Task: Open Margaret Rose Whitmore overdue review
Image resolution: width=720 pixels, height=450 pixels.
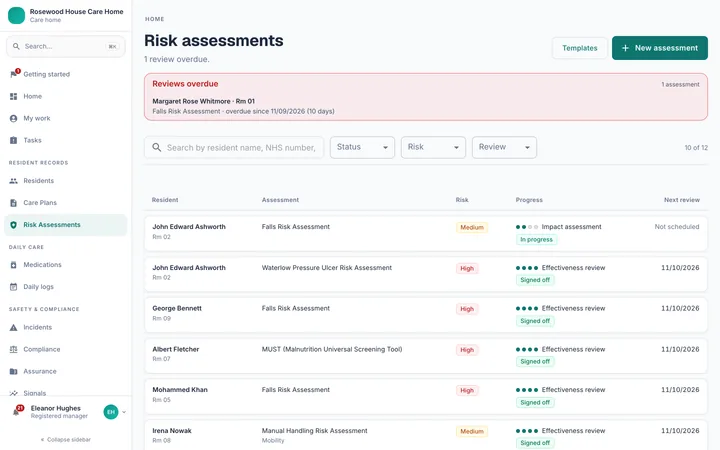Action: (426, 106)
